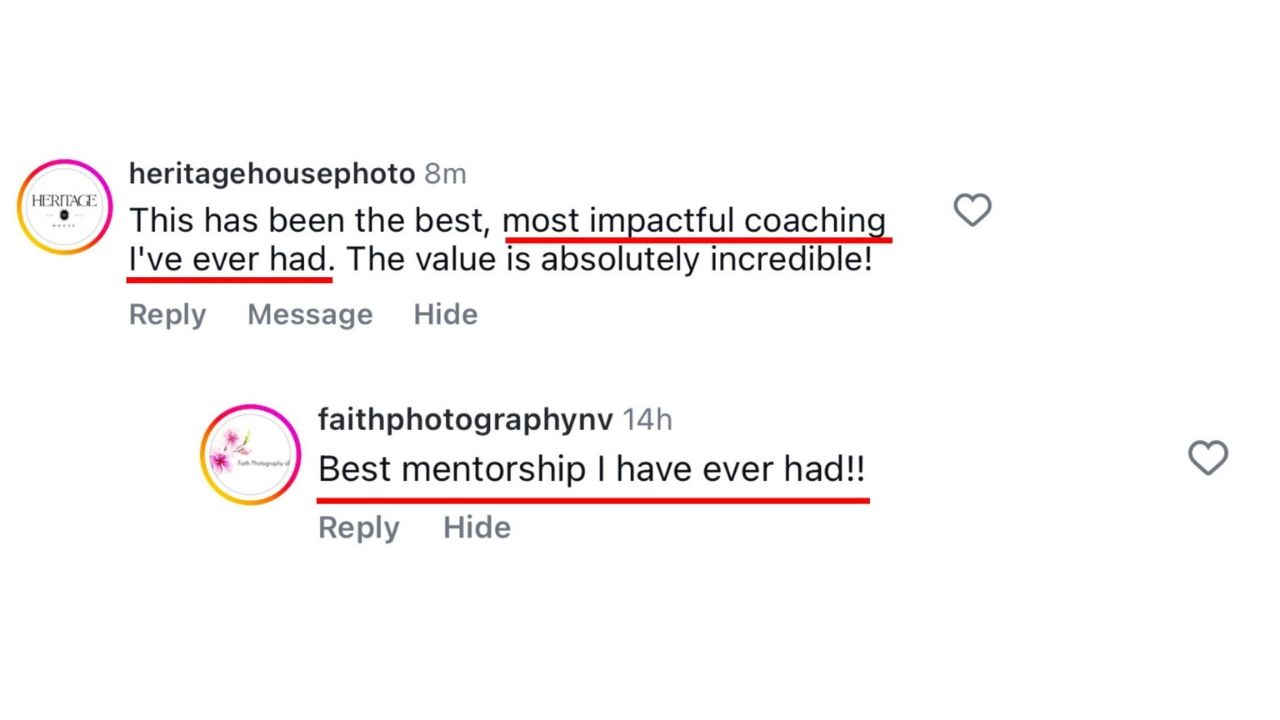Open the faithphotographynv username link

pyautogui.click(x=465, y=419)
